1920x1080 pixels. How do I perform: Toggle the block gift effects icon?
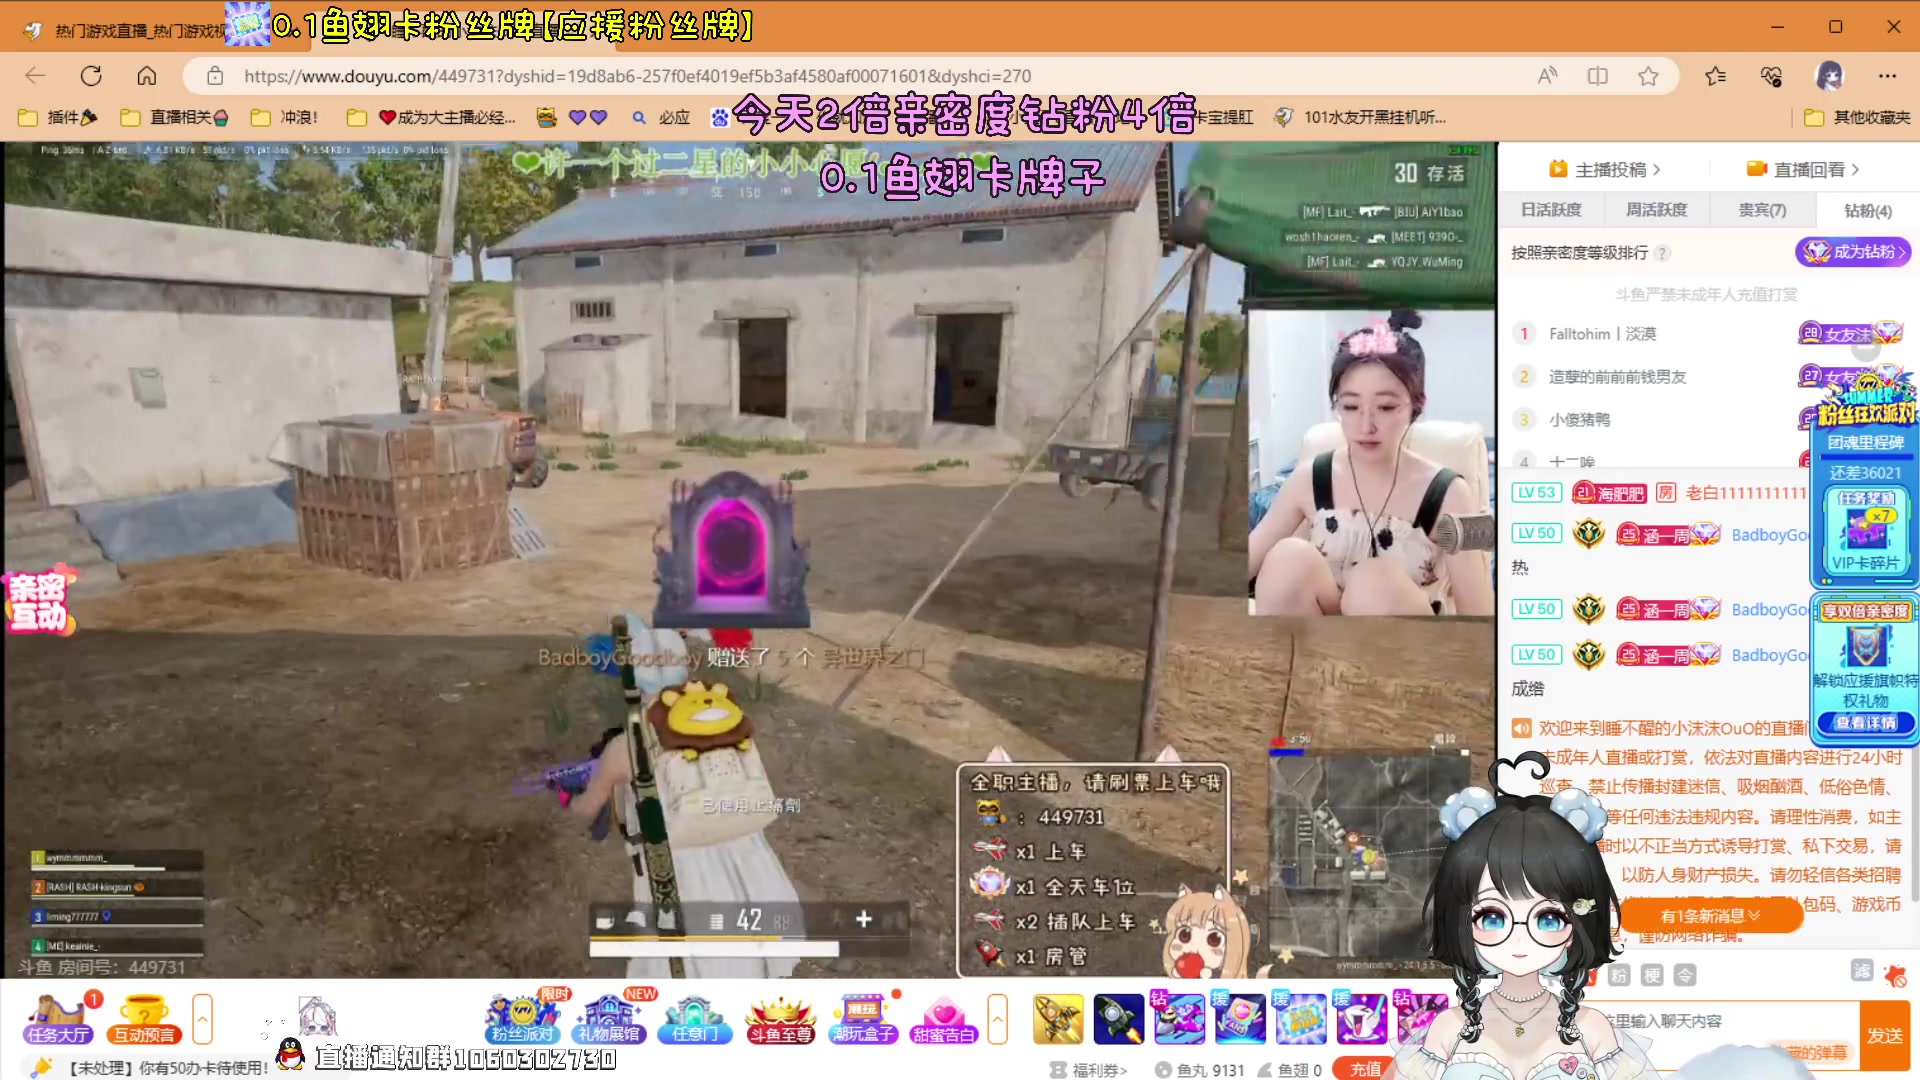point(1894,975)
